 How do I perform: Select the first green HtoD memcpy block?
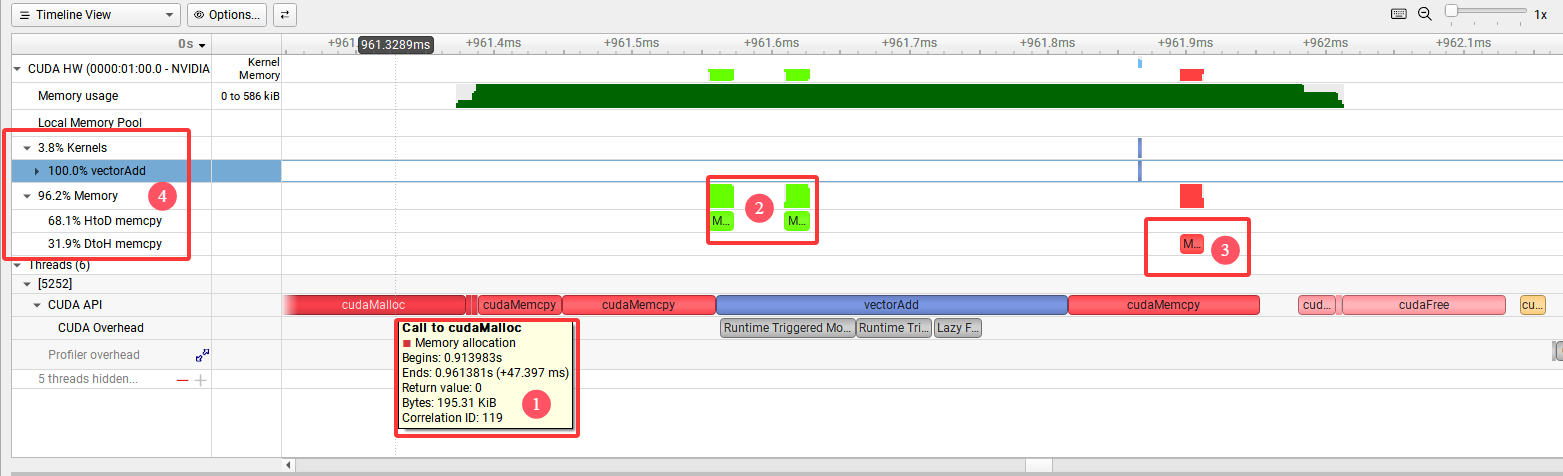click(721, 220)
